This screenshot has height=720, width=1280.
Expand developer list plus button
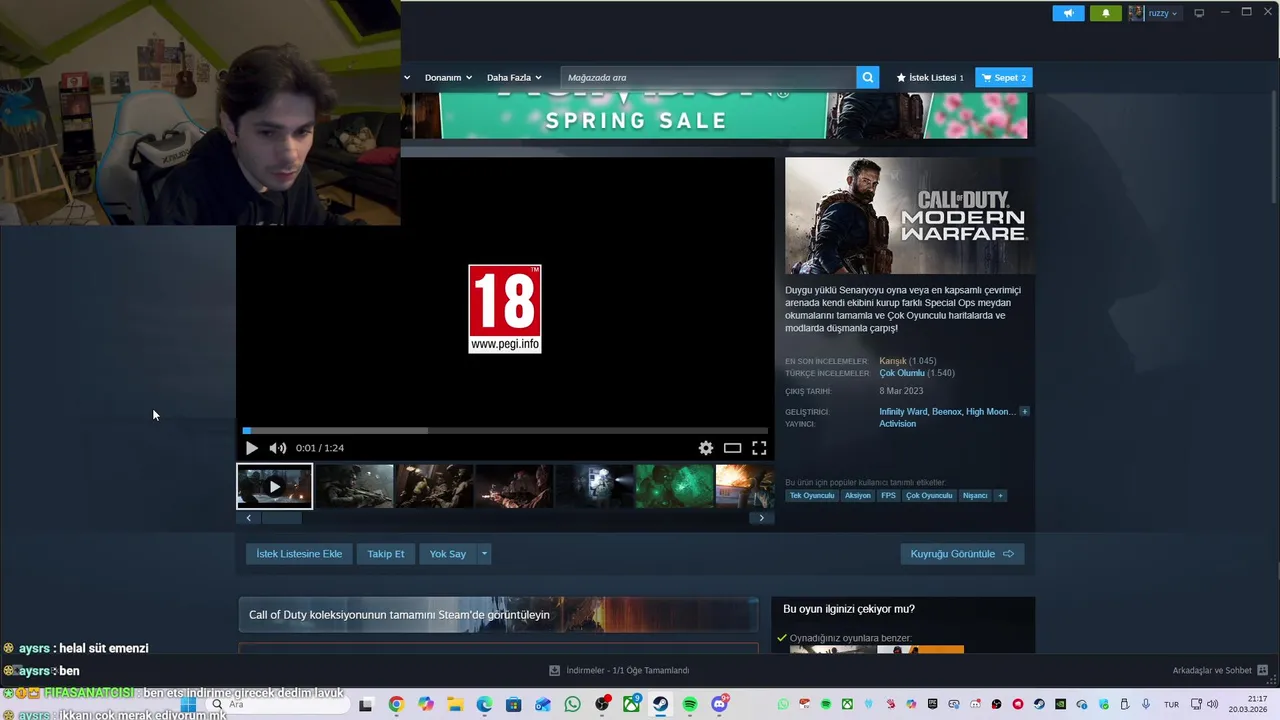1024,411
